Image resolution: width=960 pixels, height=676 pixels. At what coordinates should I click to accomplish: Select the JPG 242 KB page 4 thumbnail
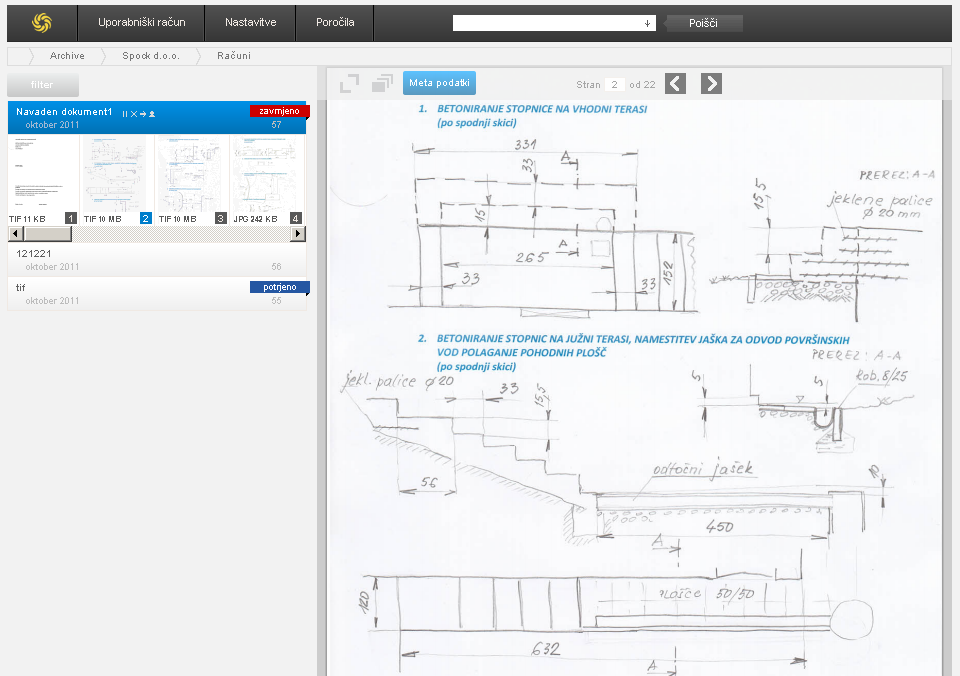[267, 177]
